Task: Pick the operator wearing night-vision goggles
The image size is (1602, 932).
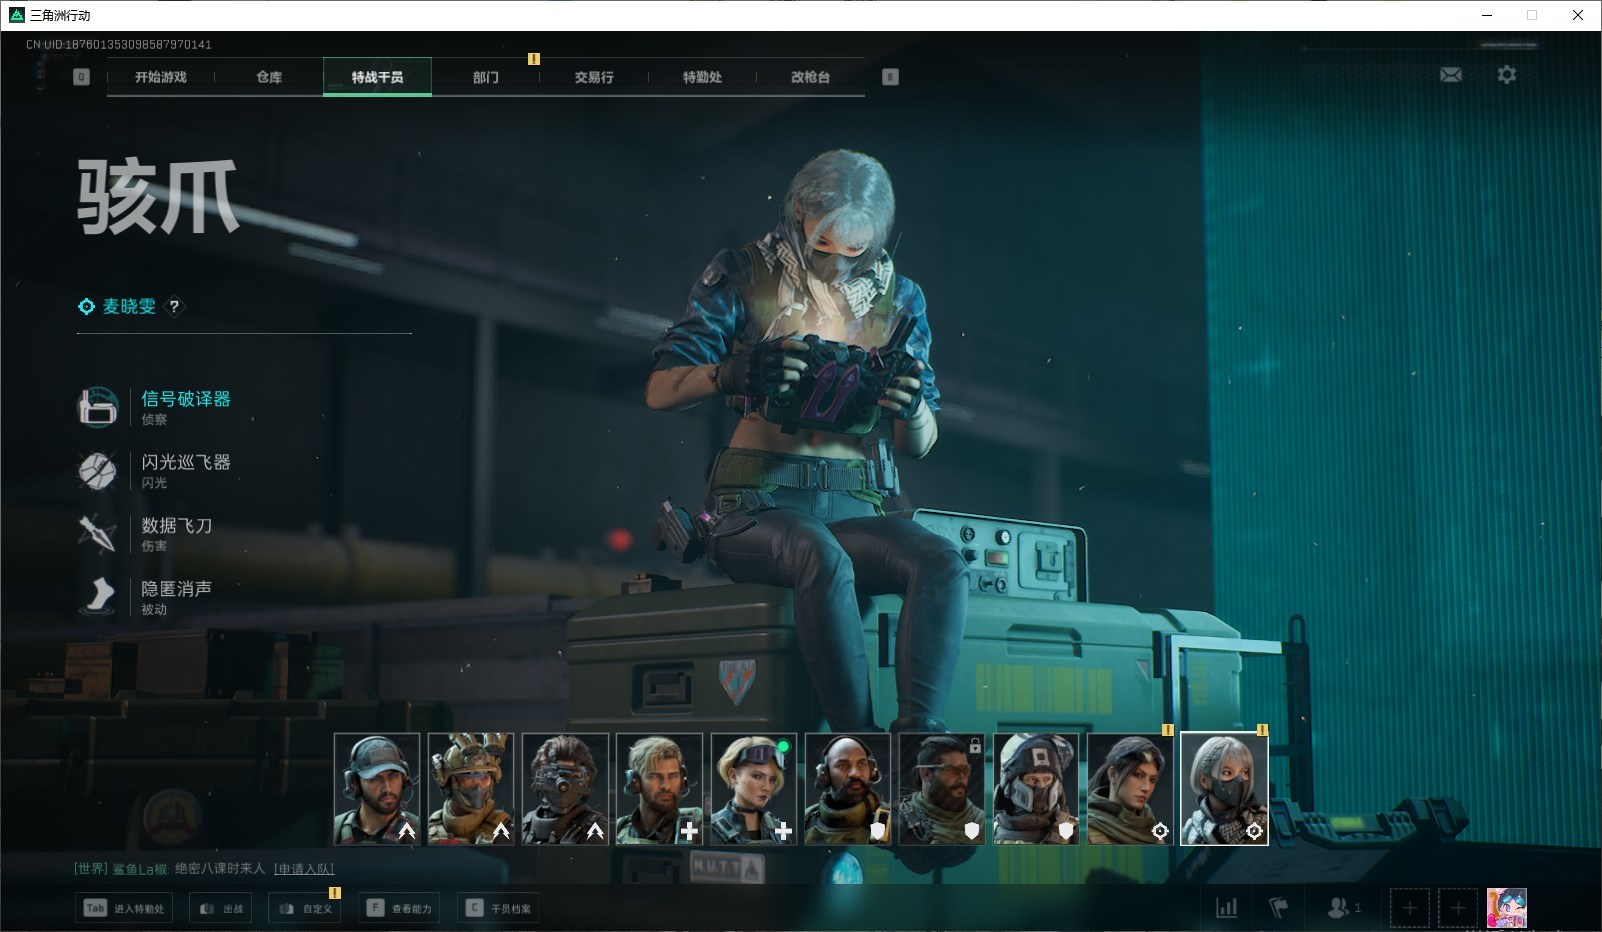Action: [x=565, y=789]
